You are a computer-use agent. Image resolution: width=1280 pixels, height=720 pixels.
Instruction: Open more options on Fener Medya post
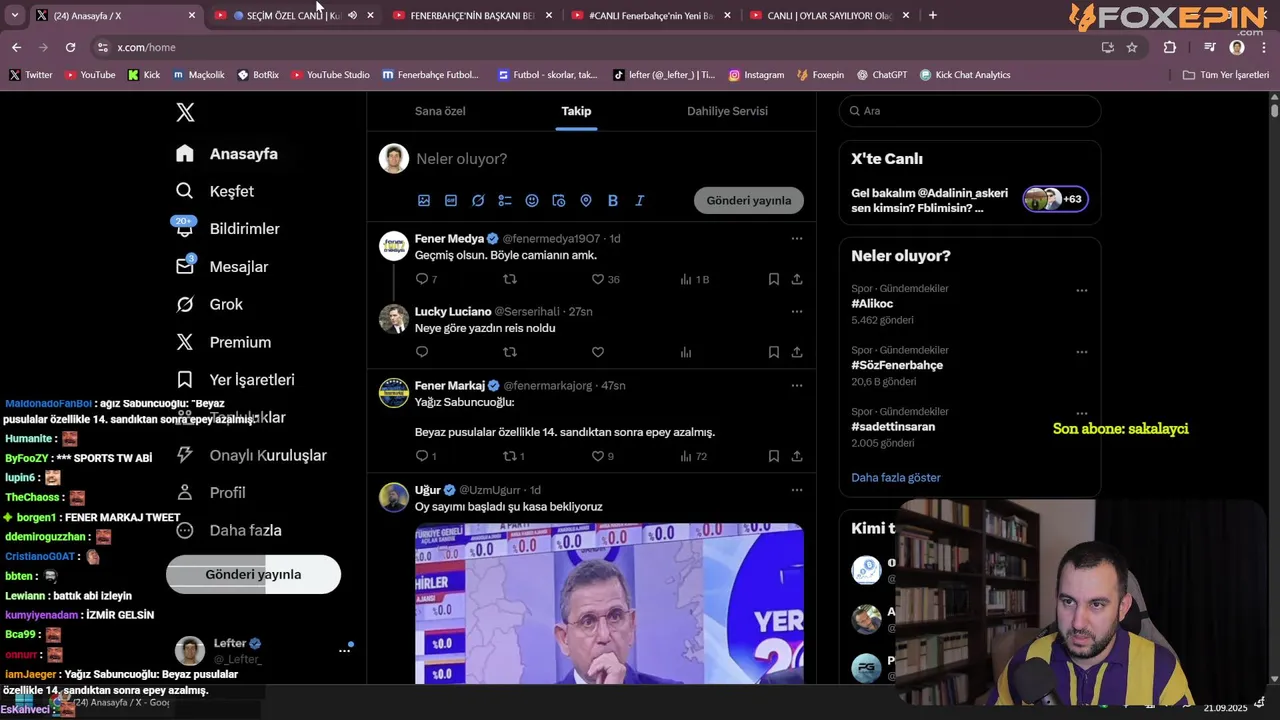click(797, 238)
